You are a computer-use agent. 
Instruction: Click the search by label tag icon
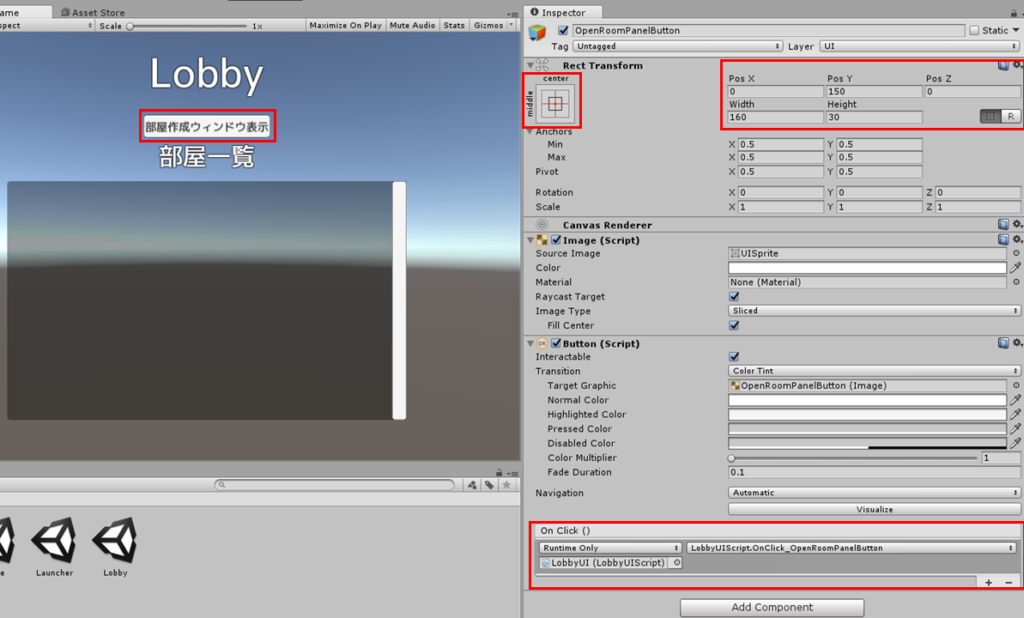coord(489,485)
